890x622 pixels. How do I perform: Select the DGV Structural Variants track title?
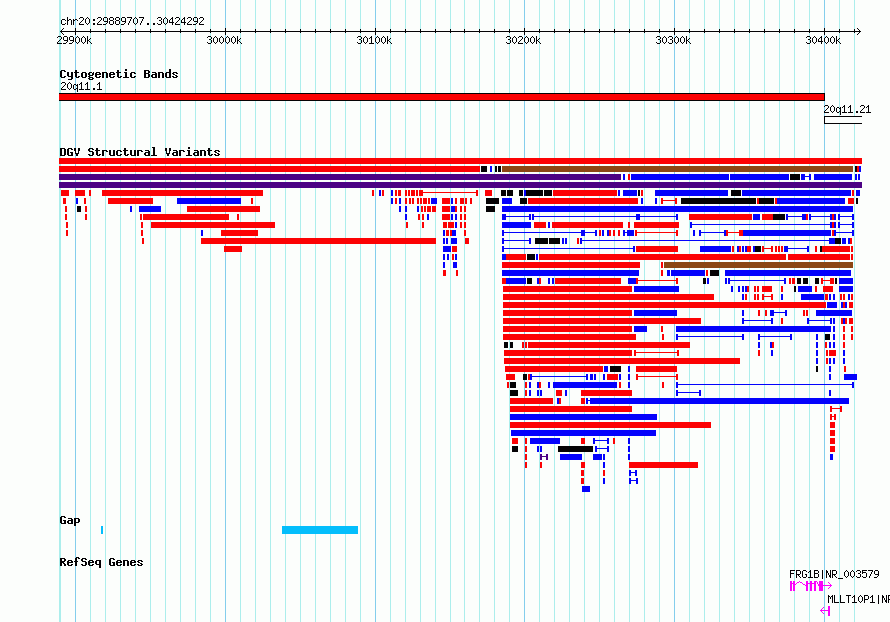[140, 152]
